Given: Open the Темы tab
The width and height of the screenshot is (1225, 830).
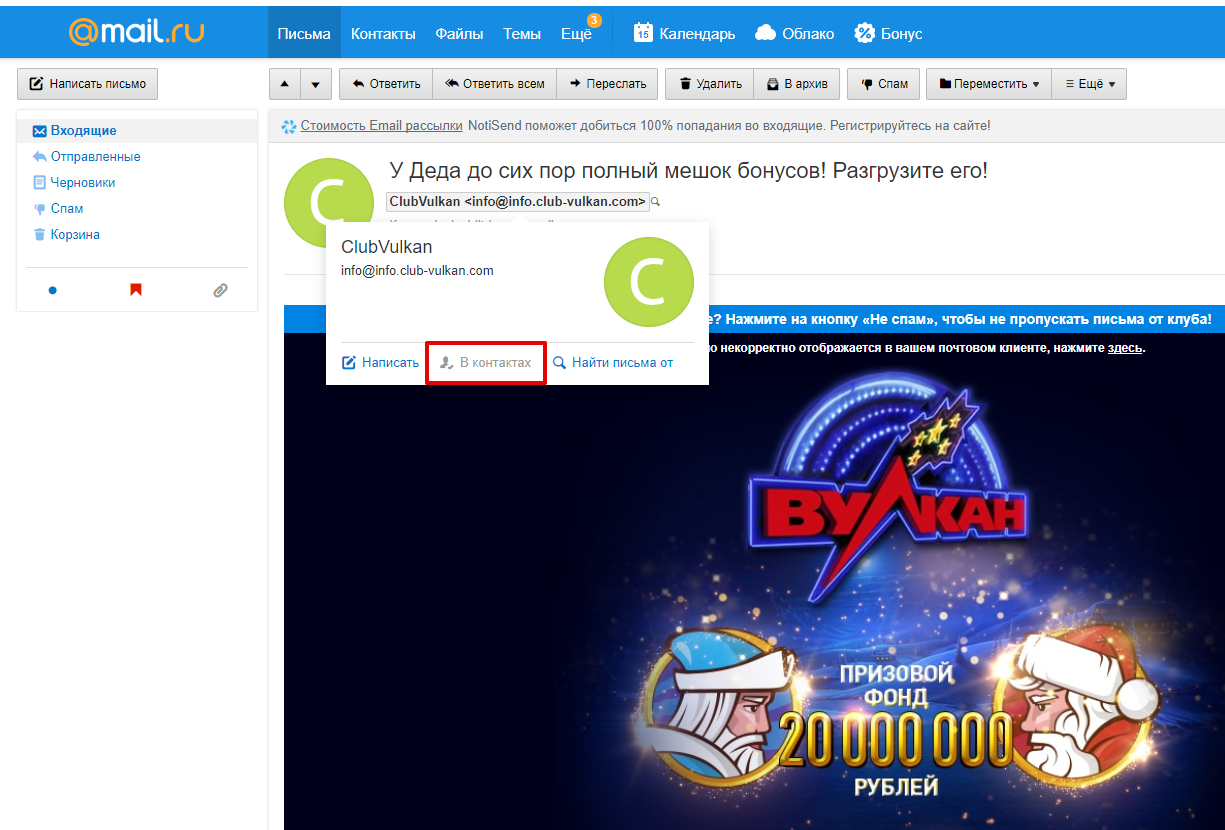Looking at the screenshot, I should [522, 33].
